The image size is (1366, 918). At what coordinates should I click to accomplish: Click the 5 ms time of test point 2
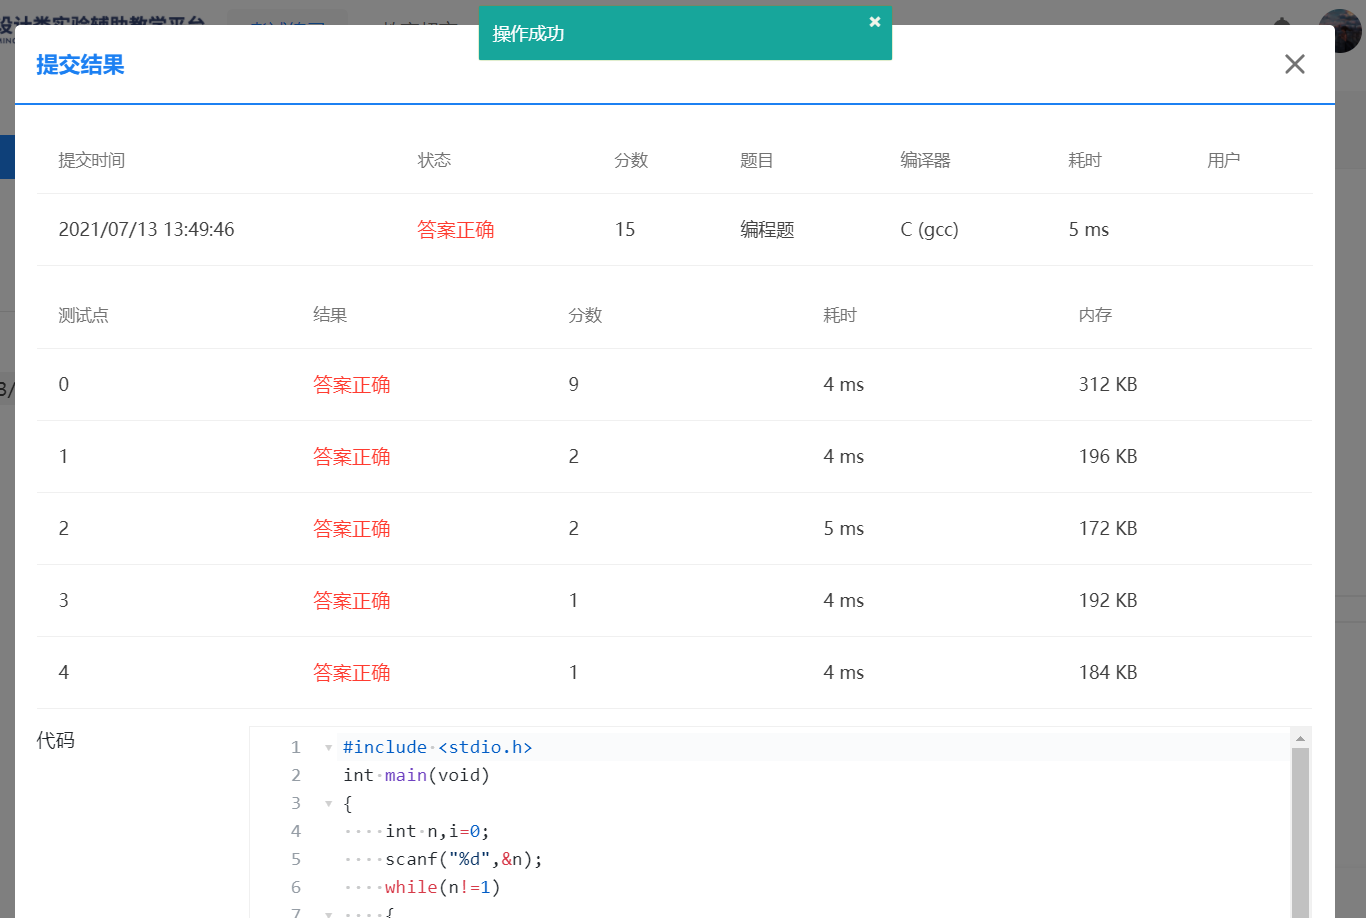click(x=844, y=529)
